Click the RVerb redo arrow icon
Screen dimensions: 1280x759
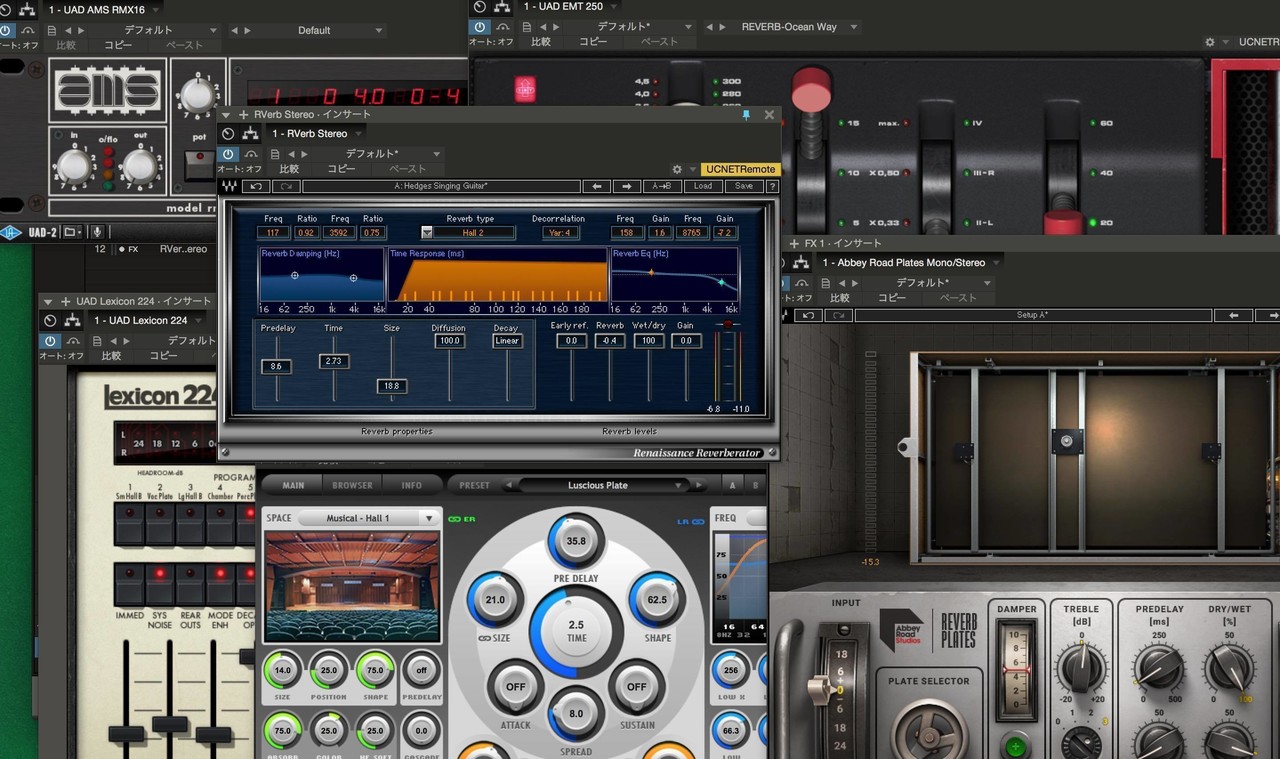286,186
